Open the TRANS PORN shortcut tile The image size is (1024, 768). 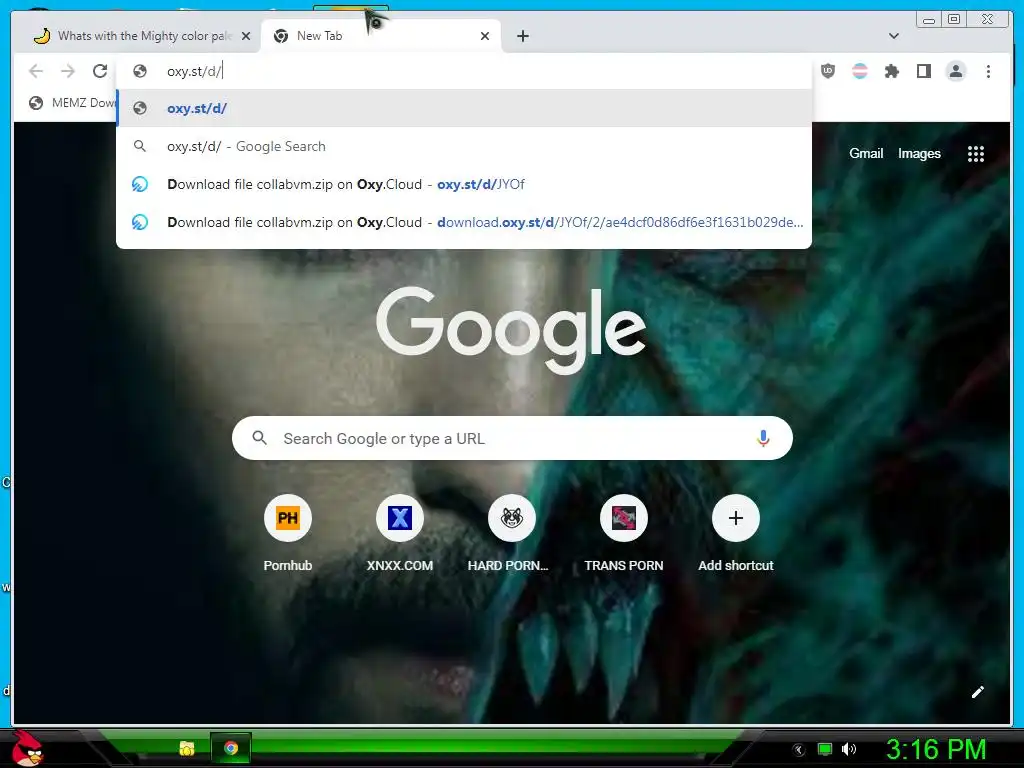[x=624, y=534]
